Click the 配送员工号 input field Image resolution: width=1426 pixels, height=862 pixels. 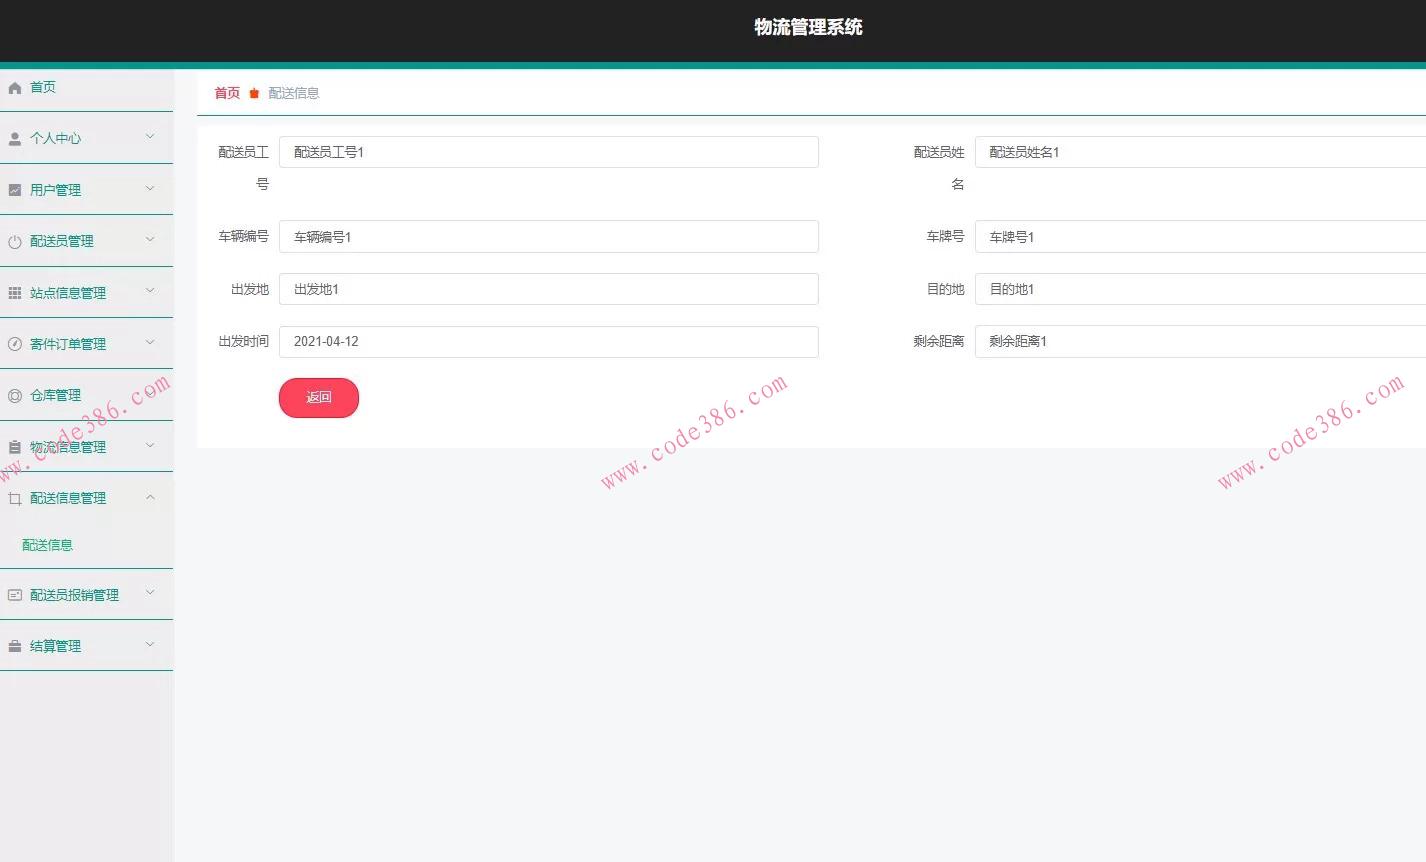tap(549, 152)
